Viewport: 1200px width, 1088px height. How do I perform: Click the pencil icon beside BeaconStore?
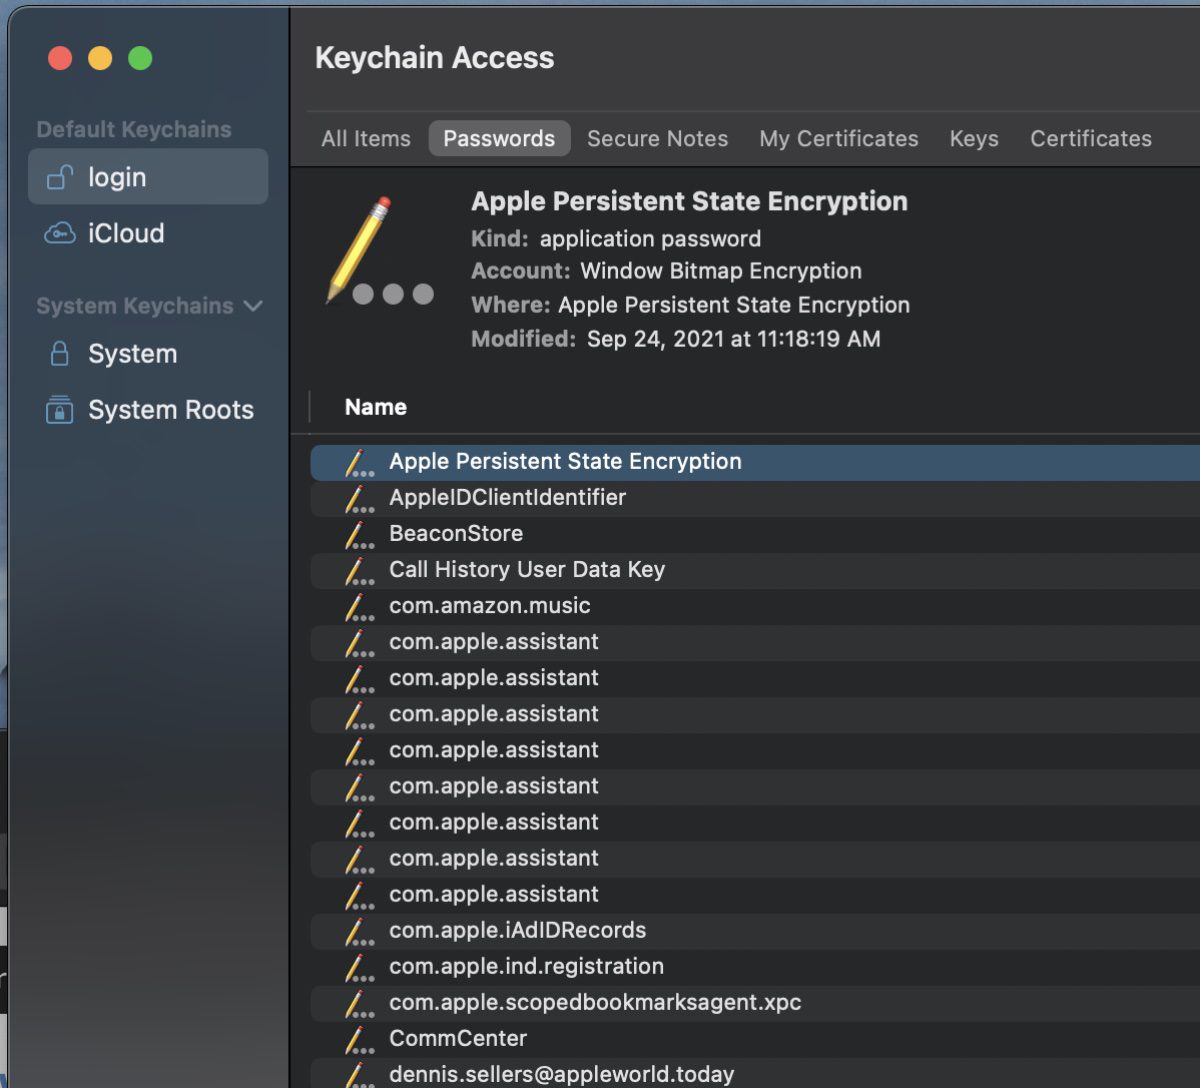[359, 535]
